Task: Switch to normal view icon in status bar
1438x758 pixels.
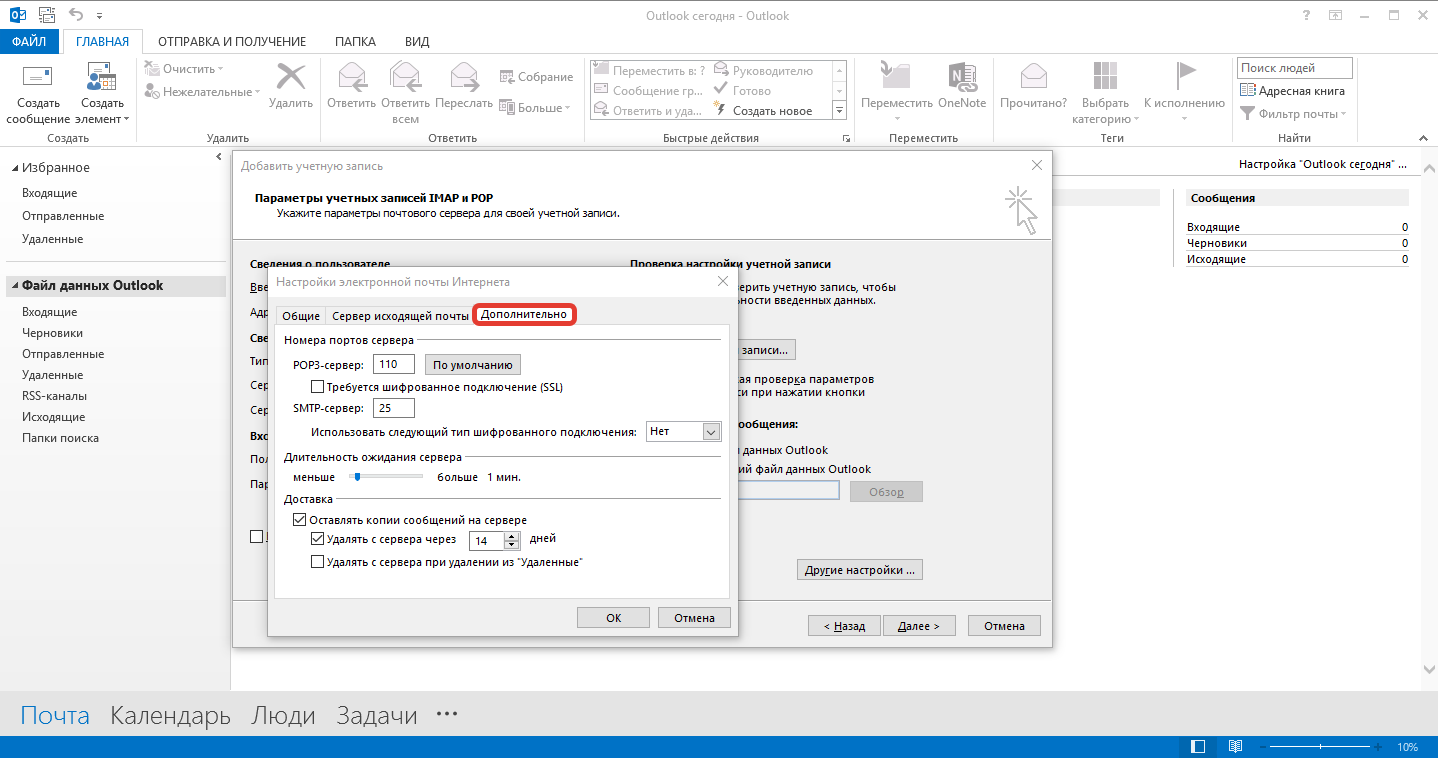Action: tap(1198, 747)
